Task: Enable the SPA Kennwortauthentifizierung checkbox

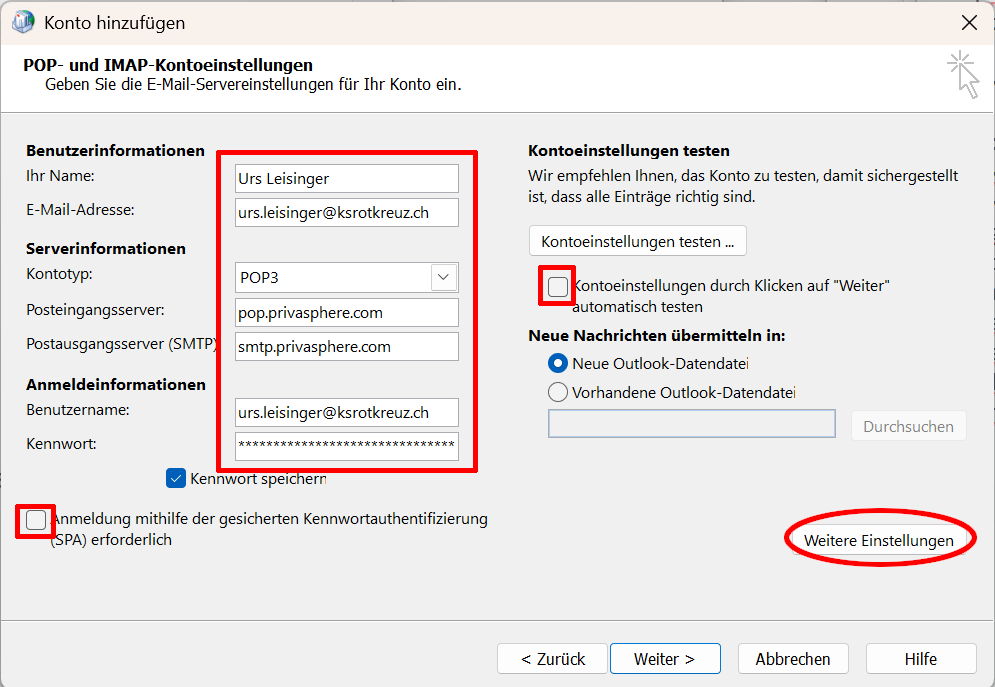Action: (36, 520)
